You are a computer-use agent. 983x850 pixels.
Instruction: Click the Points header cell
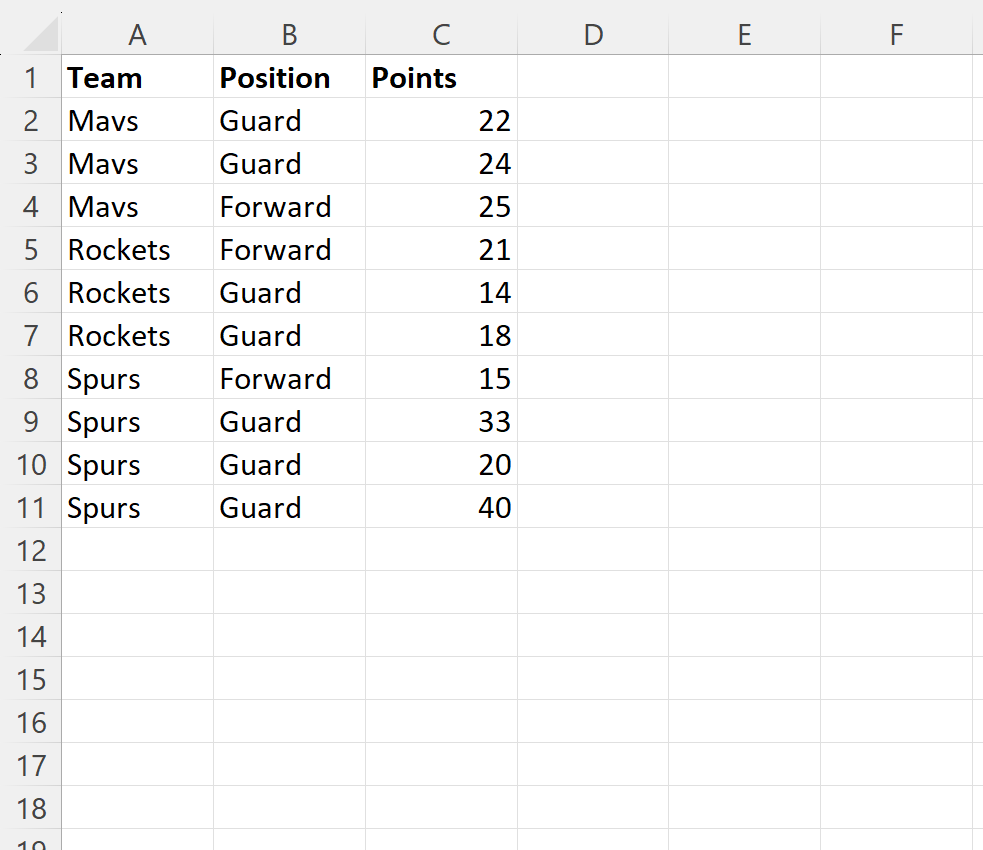pos(441,78)
